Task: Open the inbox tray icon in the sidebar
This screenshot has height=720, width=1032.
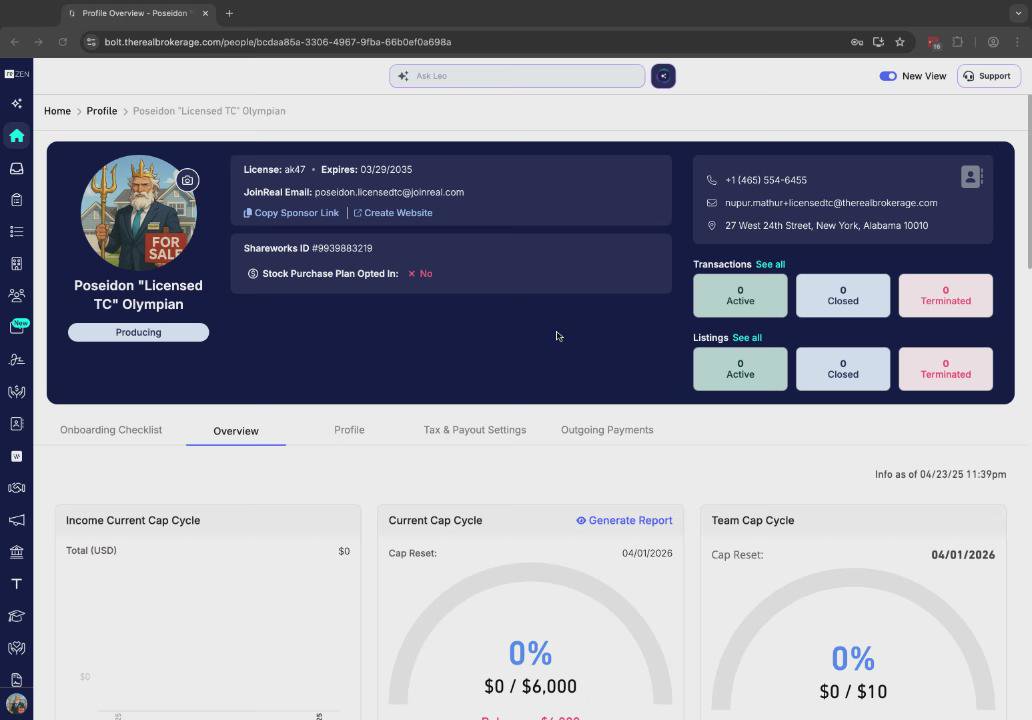Action: 16,168
